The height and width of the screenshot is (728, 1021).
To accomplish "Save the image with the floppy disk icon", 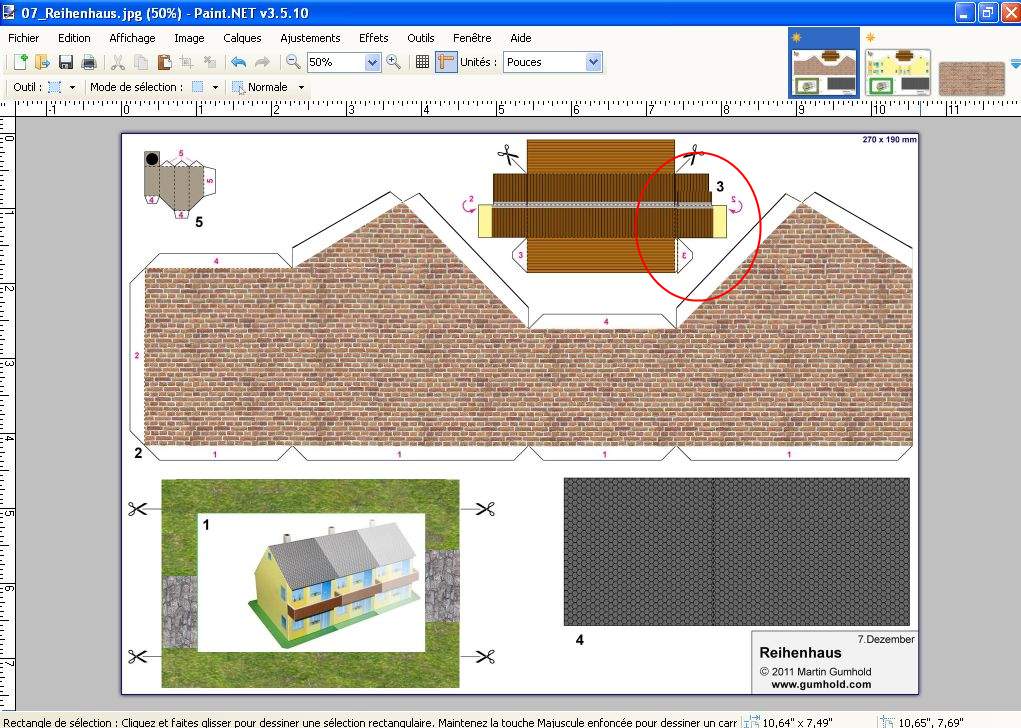I will pos(66,62).
